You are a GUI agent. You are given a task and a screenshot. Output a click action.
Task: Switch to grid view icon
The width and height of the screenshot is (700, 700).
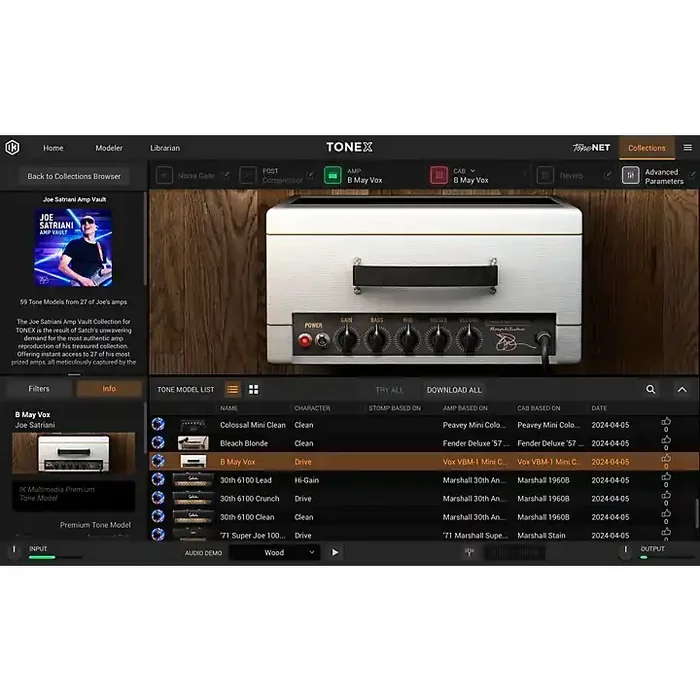[x=254, y=390]
